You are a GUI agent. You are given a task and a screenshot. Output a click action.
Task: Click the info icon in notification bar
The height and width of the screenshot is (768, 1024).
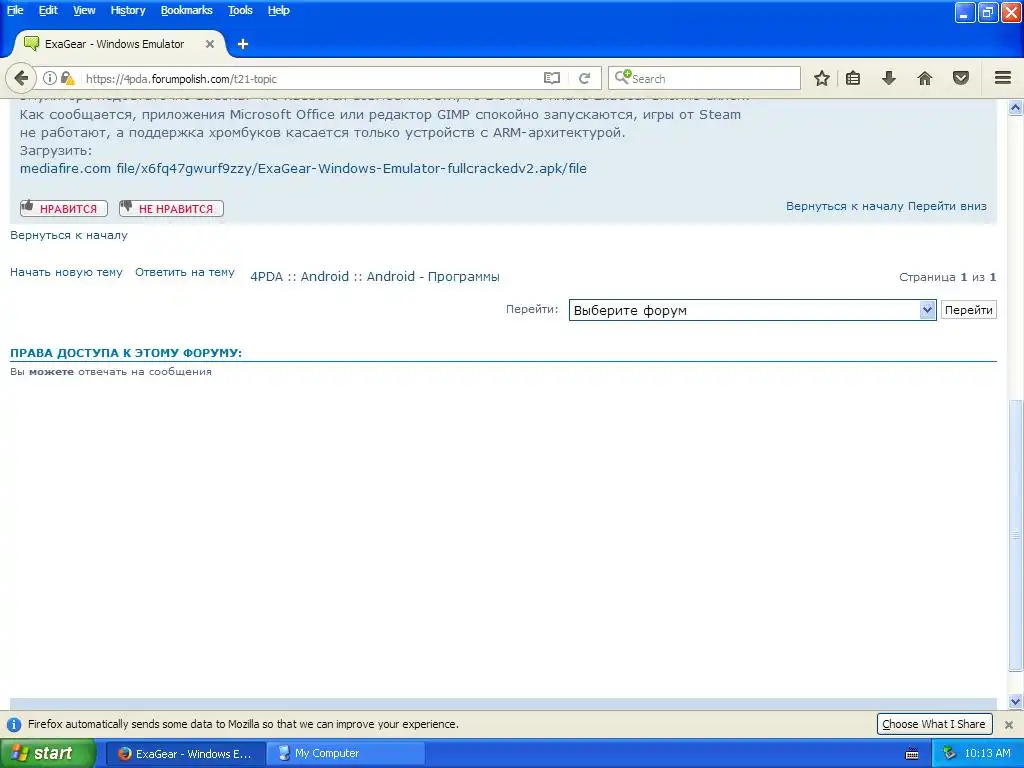click(x=13, y=724)
